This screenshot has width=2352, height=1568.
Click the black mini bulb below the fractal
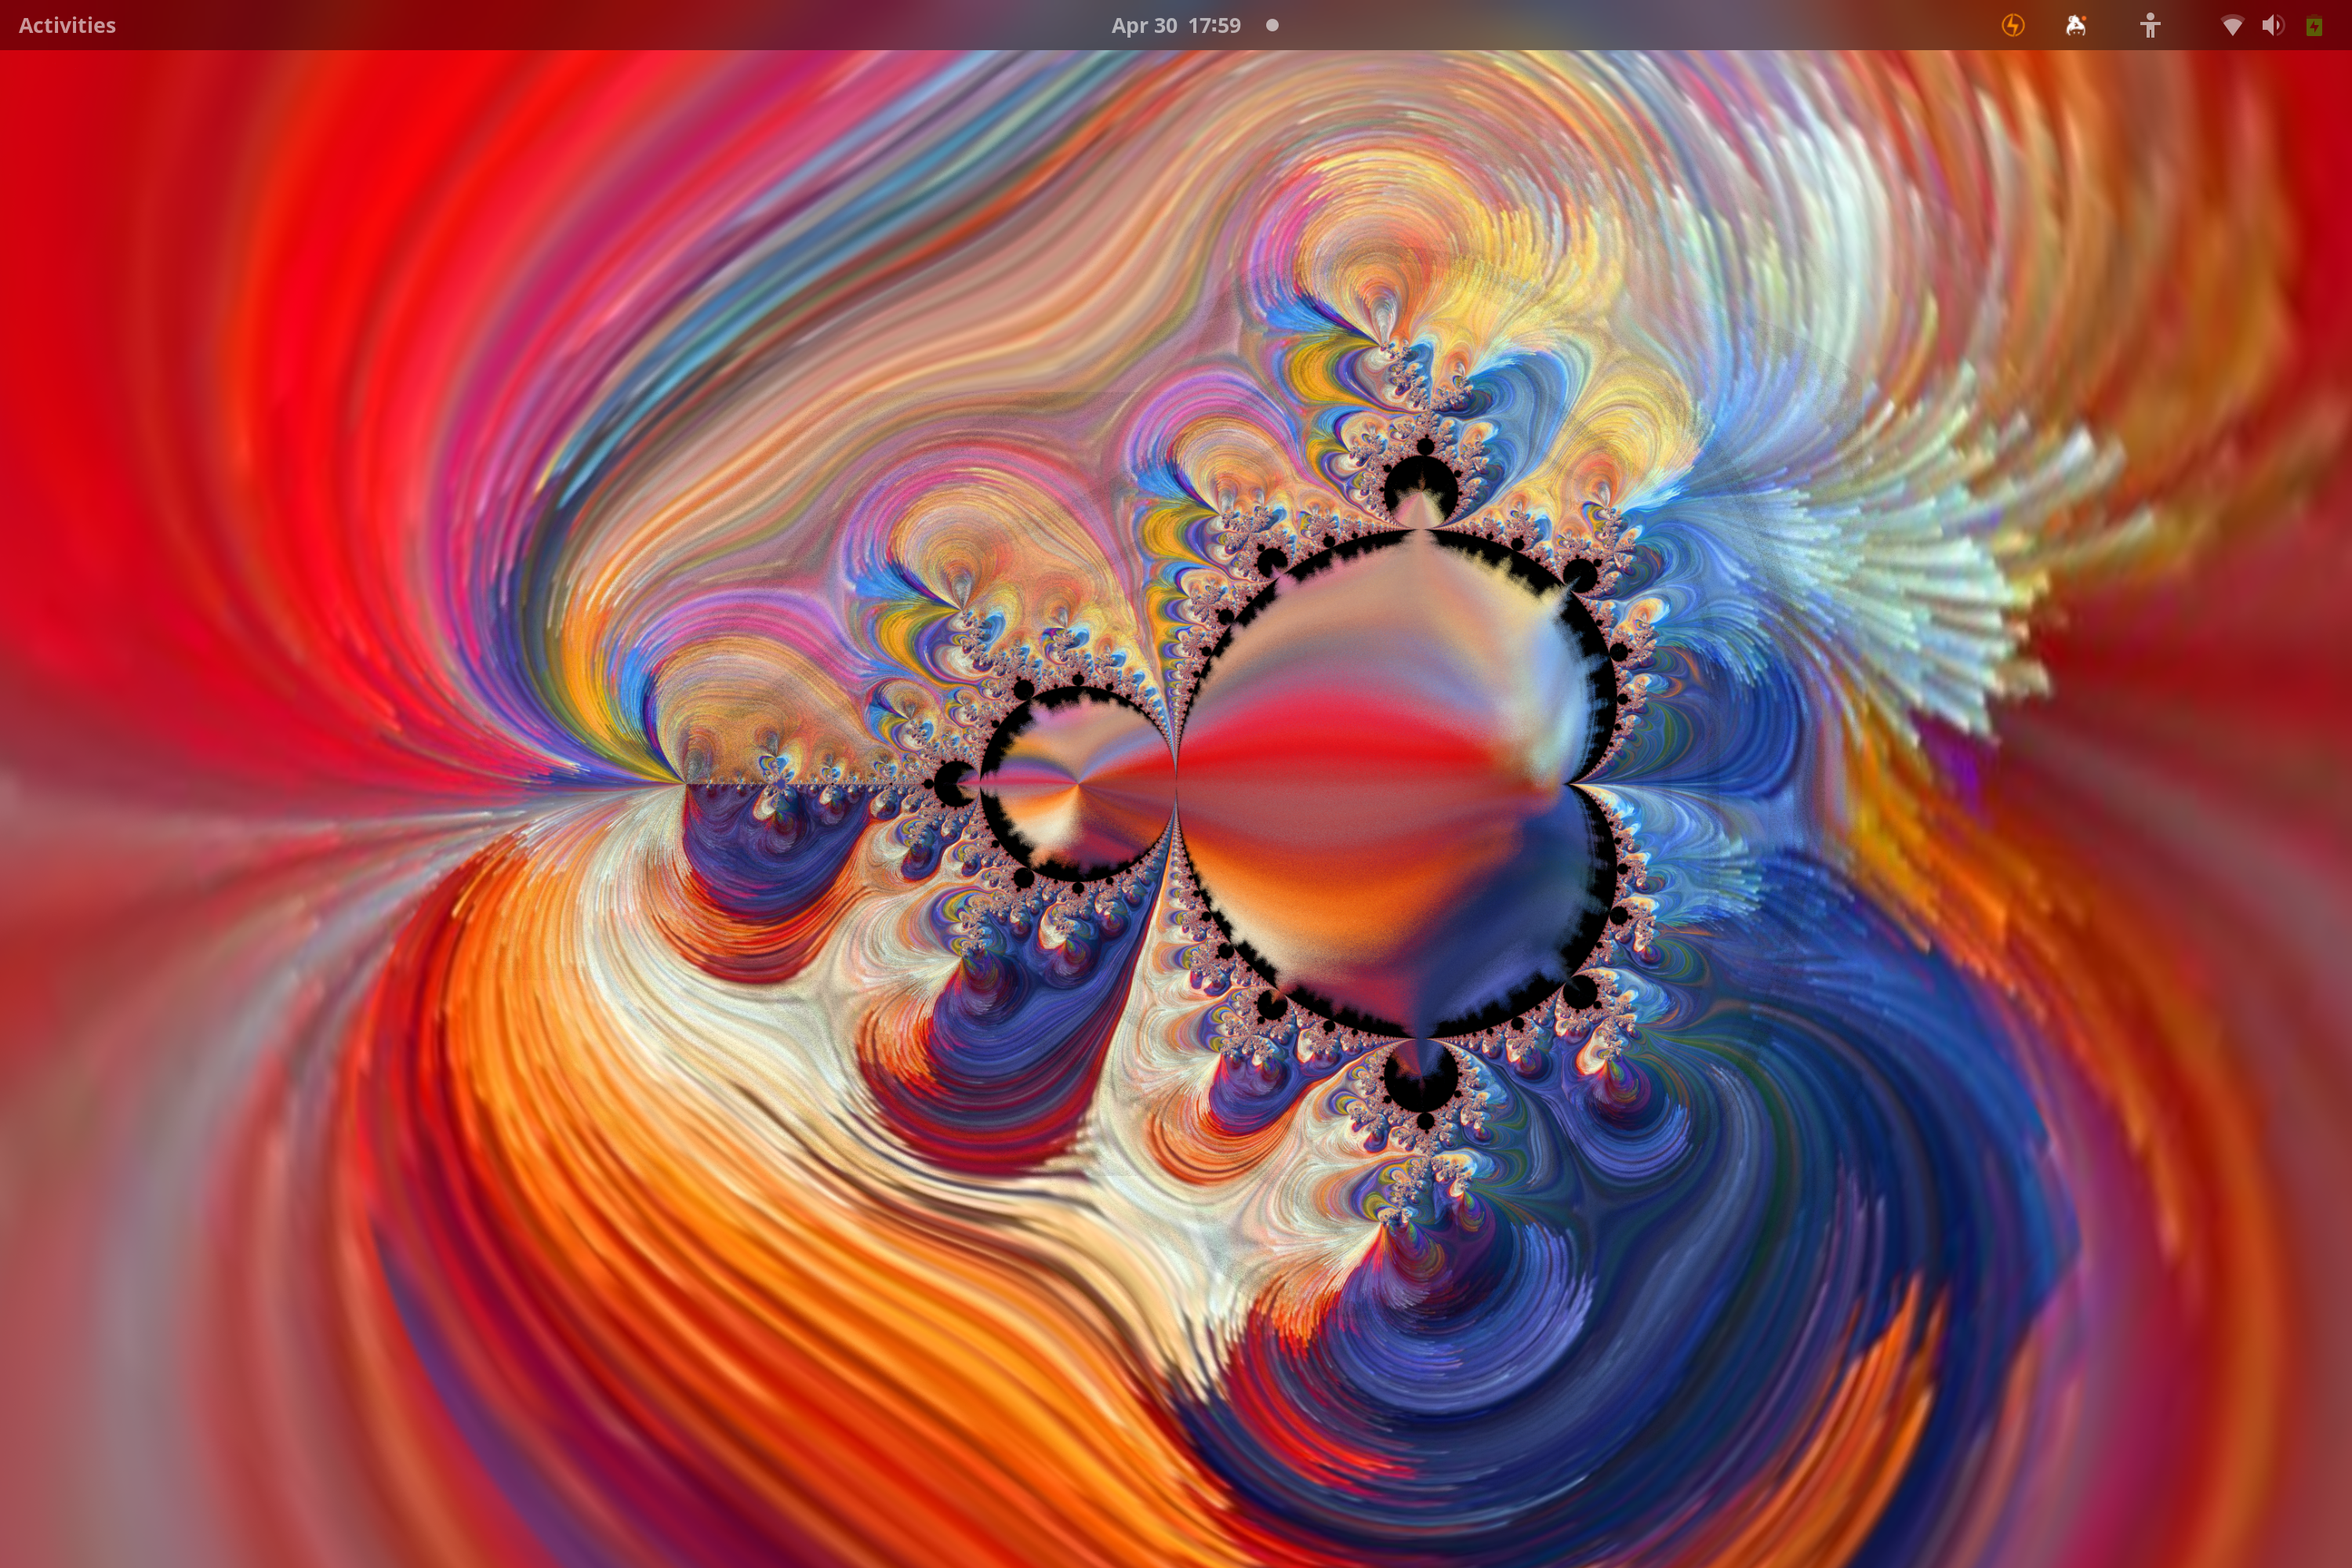tap(1420, 1085)
